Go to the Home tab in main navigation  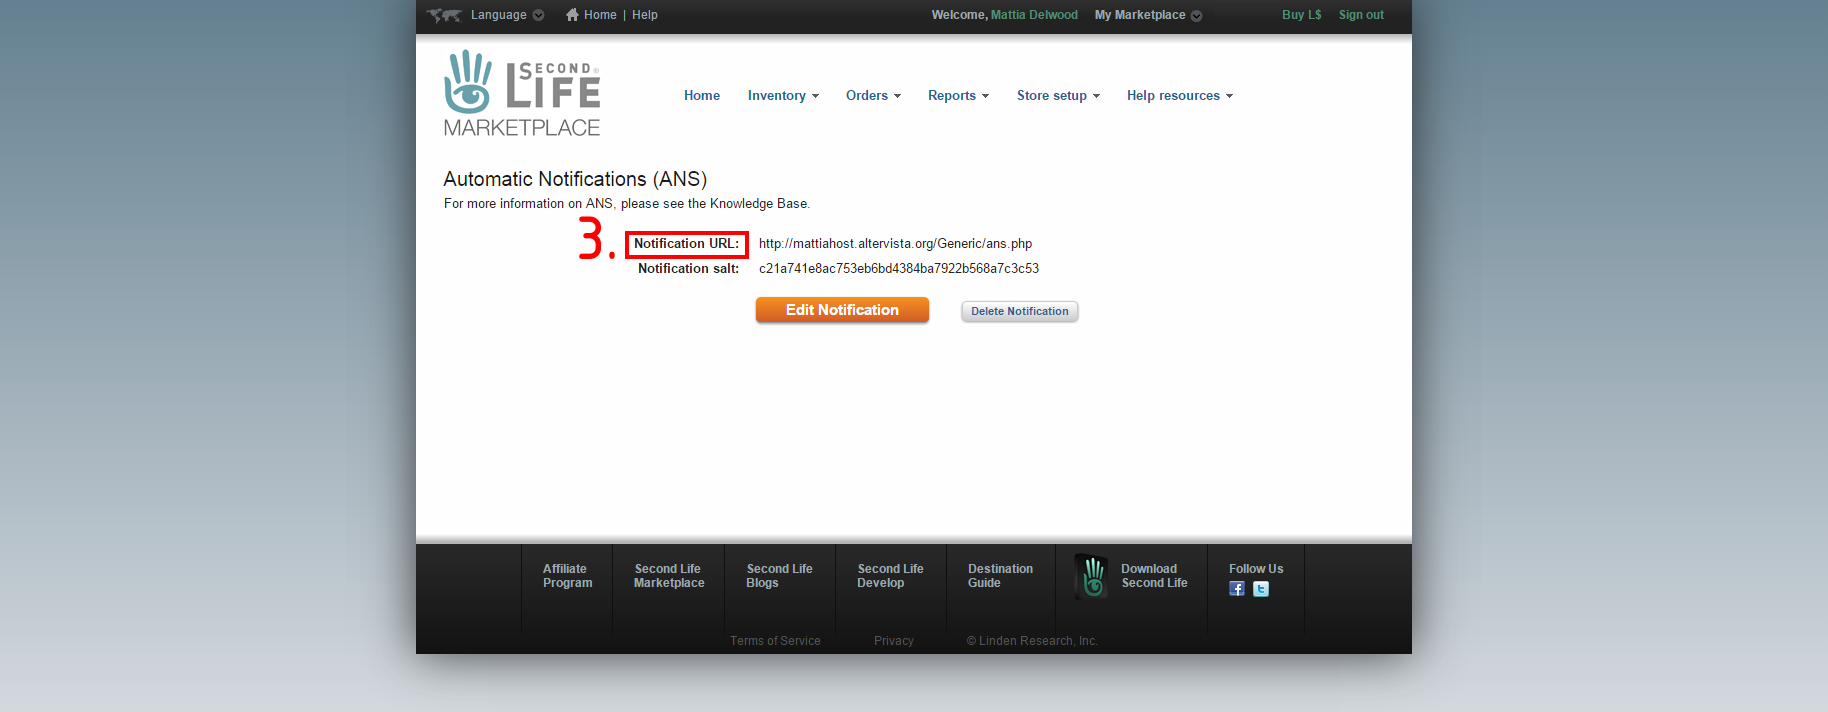(702, 96)
